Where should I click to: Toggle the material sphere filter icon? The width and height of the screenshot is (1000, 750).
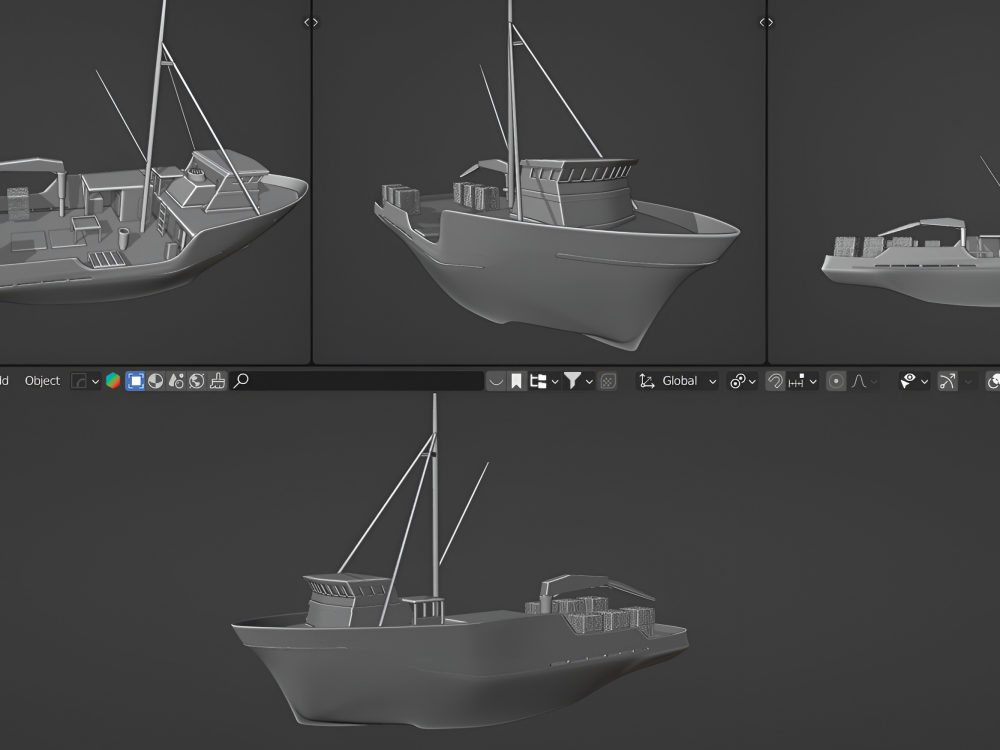[x=156, y=381]
